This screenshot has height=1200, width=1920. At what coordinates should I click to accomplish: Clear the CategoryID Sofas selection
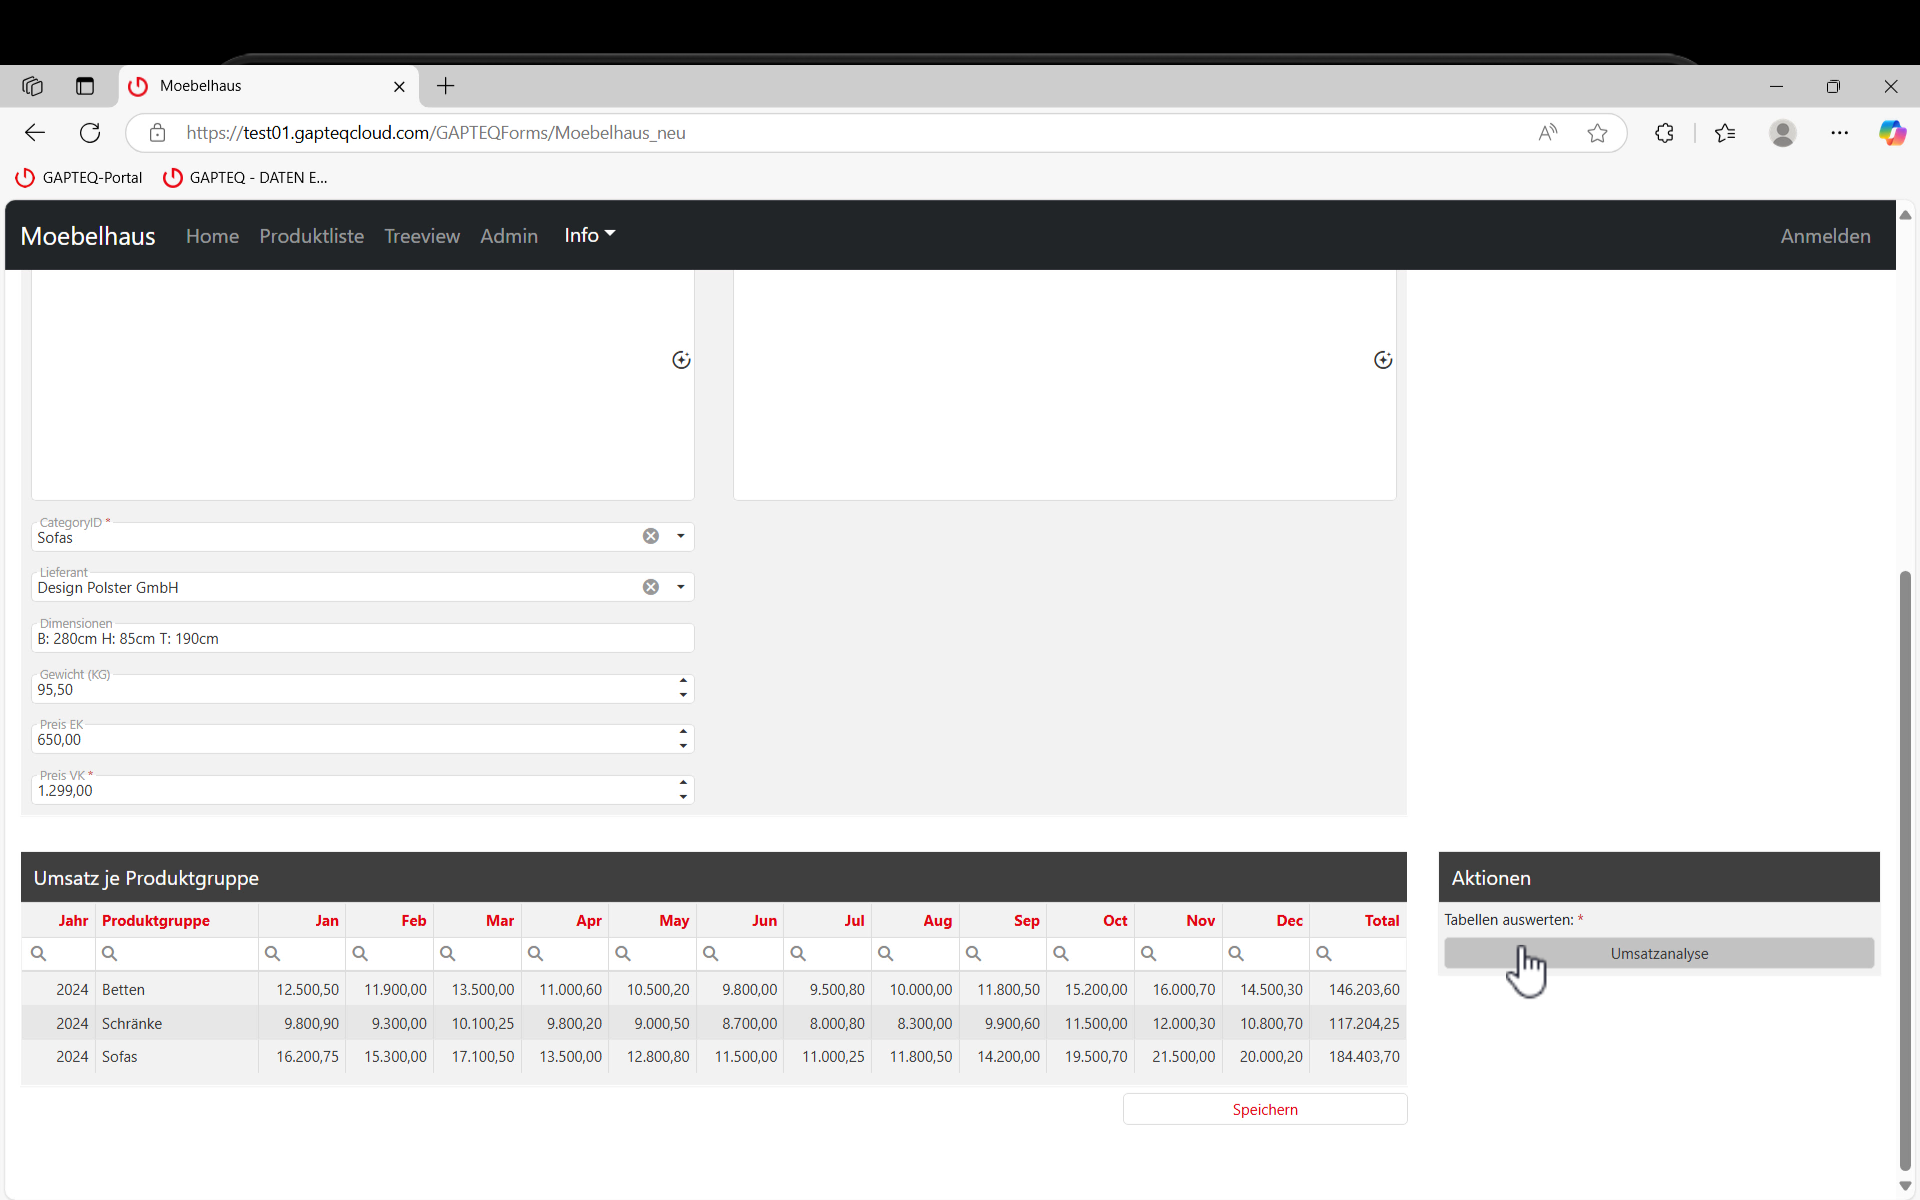[x=651, y=536]
